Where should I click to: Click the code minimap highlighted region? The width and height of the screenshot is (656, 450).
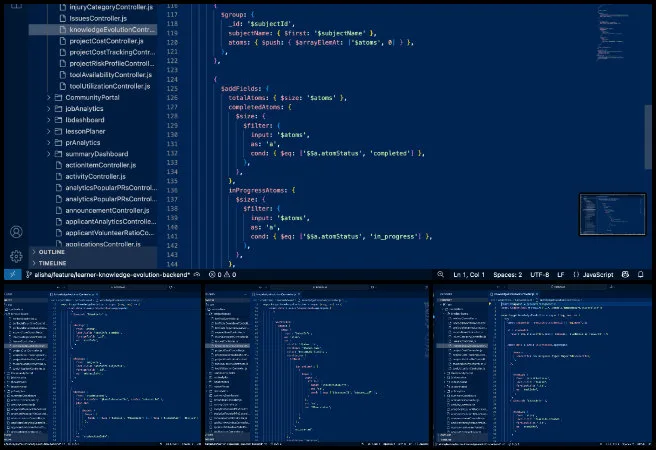coord(608,213)
